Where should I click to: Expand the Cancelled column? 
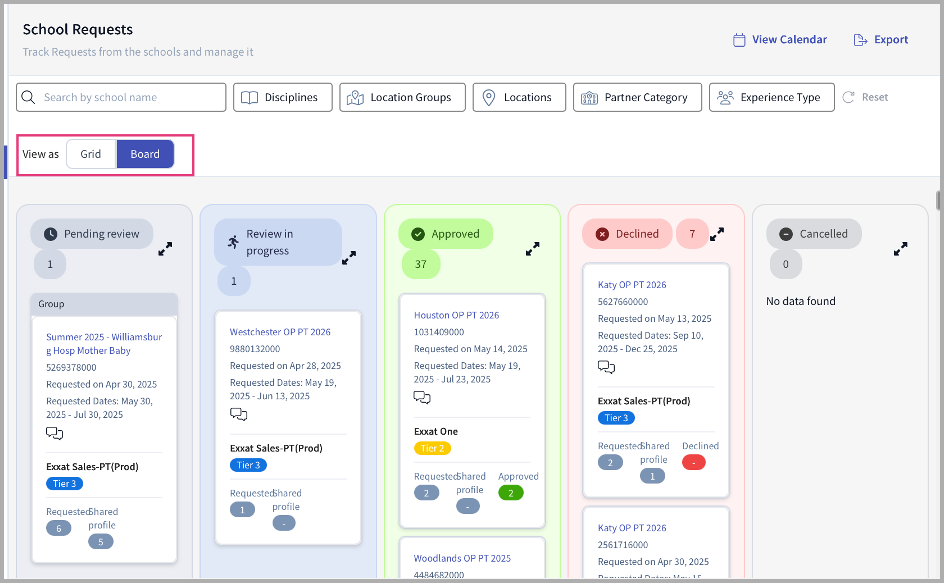pyautogui.click(x=901, y=249)
